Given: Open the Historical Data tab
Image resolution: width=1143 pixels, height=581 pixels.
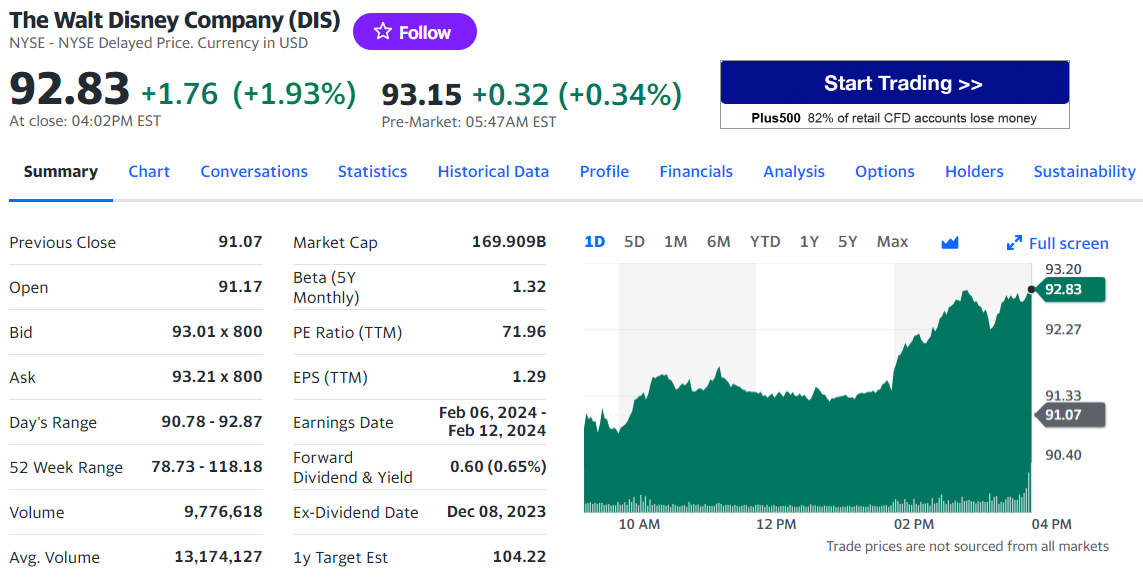Looking at the screenshot, I should pyautogui.click(x=493, y=171).
